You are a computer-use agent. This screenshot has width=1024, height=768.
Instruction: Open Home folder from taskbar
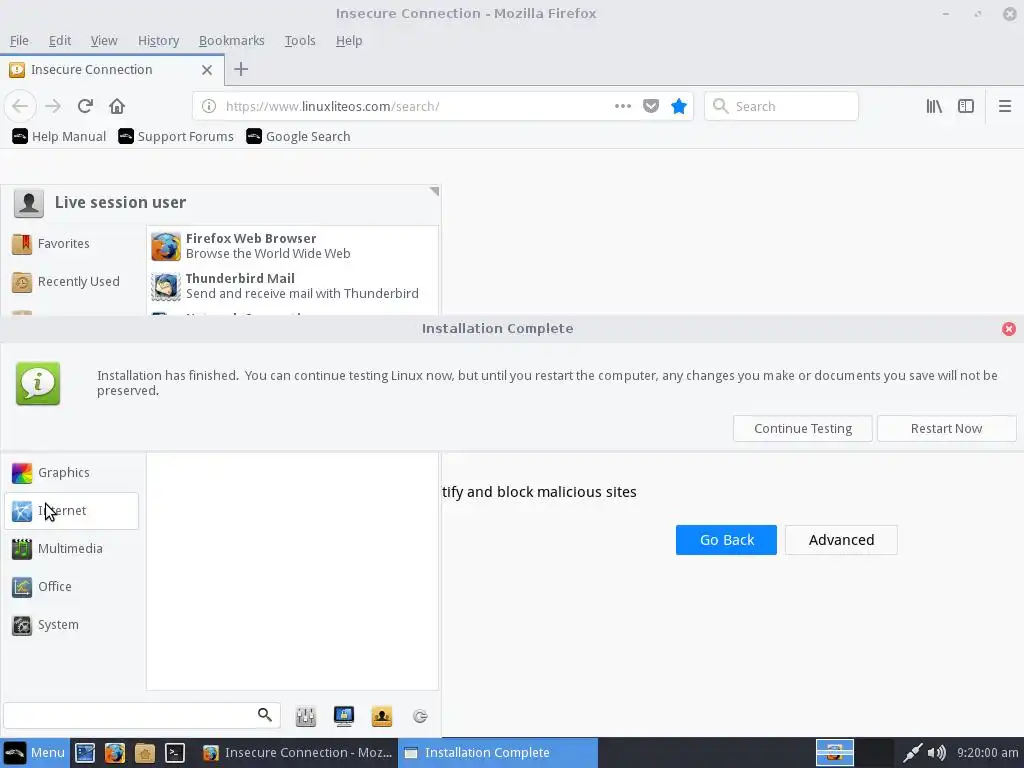pyautogui.click(x=145, y=753)
